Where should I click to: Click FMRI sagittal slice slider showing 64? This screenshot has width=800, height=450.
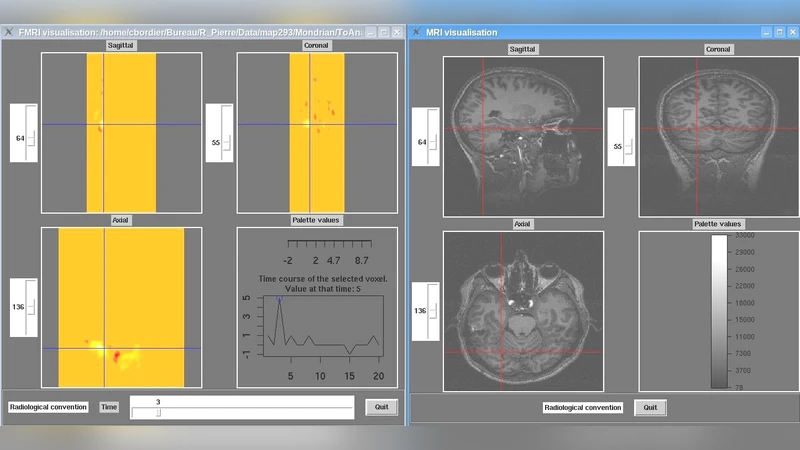coord(24,133)
